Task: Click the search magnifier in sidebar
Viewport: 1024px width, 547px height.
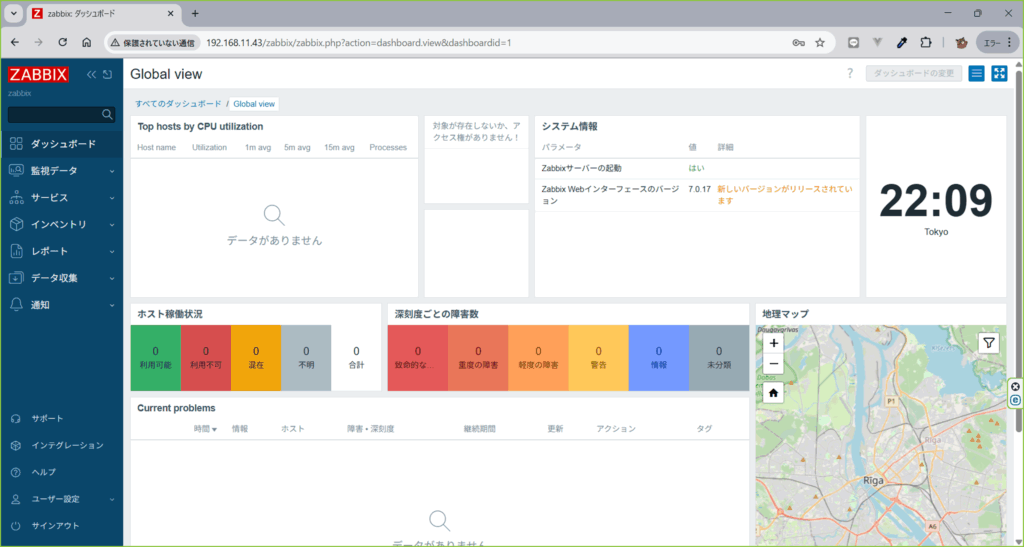Action: click(107, 114)
